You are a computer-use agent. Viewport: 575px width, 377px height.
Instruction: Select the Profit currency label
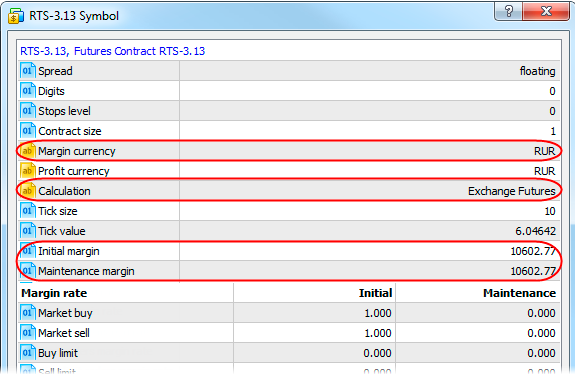[x=74, y=171]
